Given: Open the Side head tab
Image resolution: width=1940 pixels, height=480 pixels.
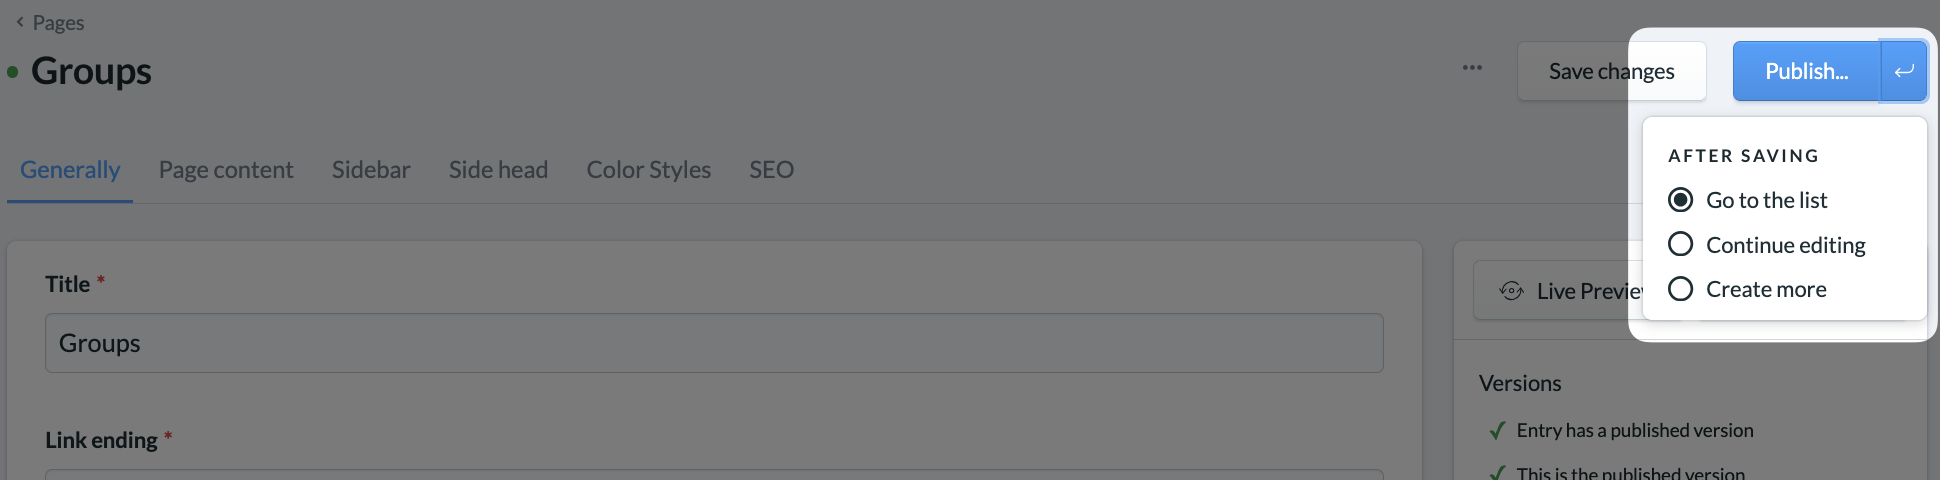Looking at the screenshot, I should [x=498, y=170].
